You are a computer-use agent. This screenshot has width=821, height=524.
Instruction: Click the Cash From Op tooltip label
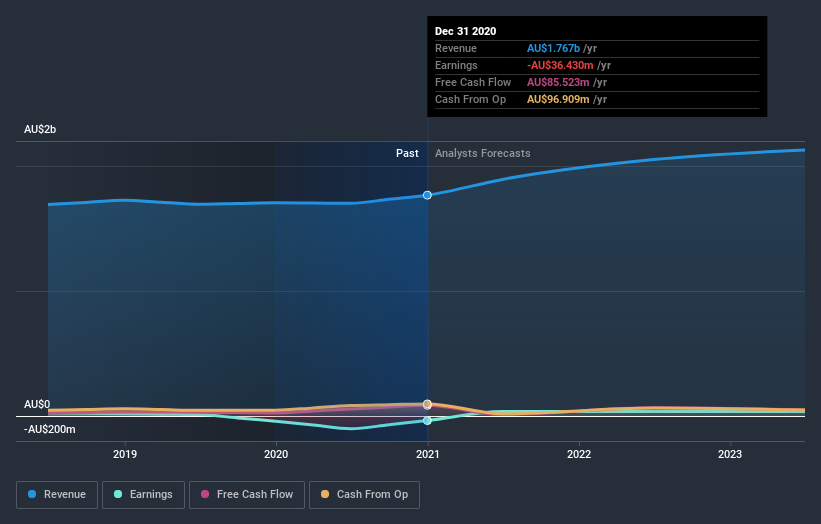[470, 99]
